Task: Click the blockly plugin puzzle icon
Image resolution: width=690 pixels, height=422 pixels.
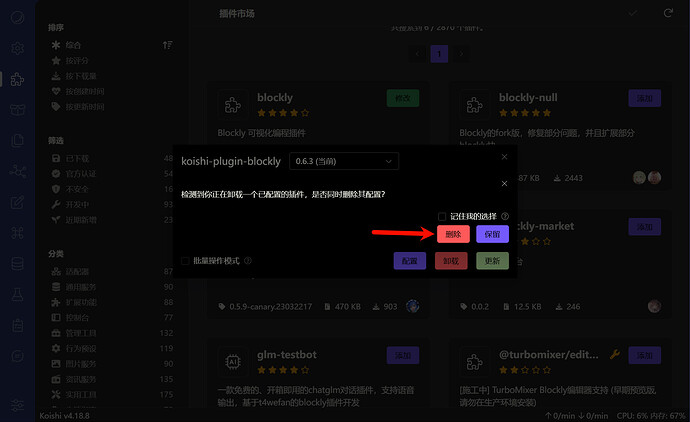Action: 232,105
